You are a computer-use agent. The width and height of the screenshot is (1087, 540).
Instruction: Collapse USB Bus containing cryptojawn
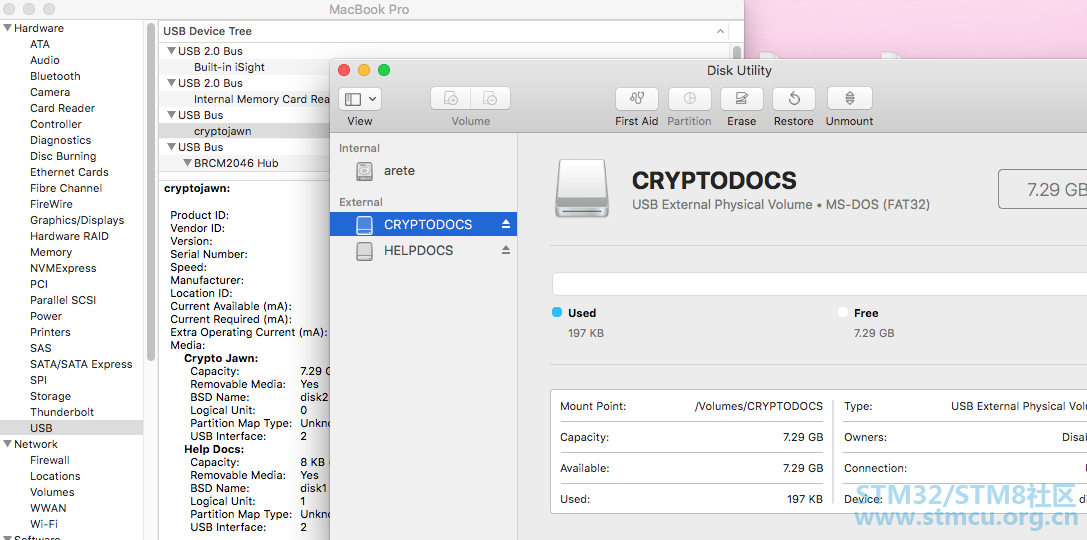point(171,115)
